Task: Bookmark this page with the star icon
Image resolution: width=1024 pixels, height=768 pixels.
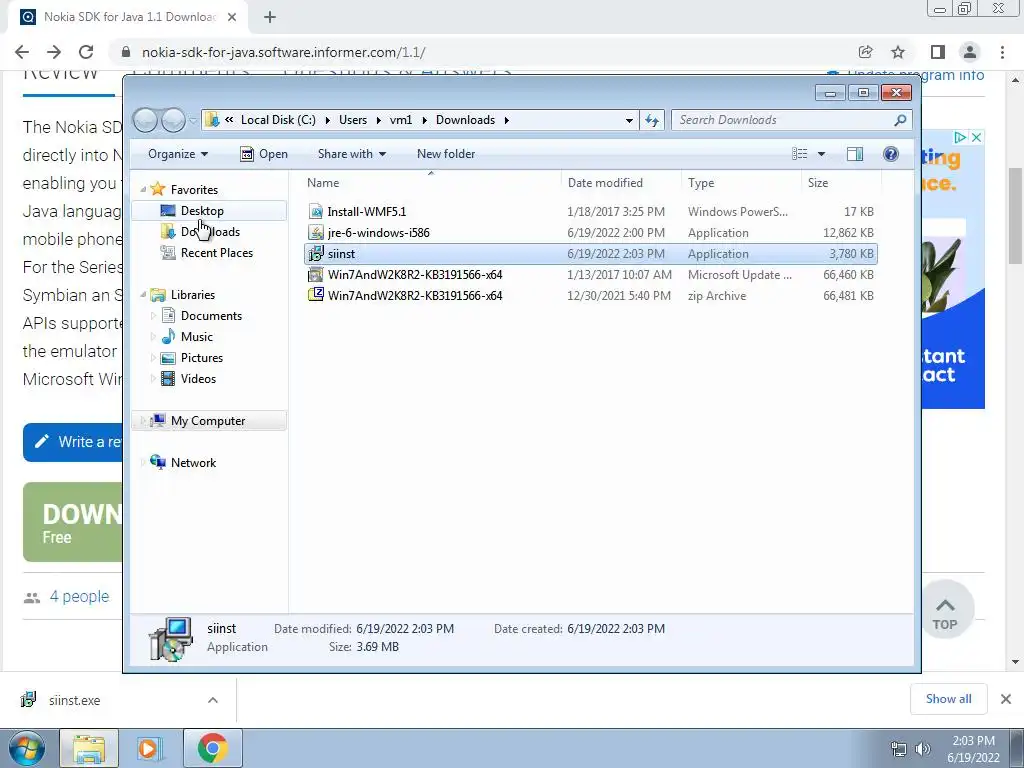Action: [898, 52]
